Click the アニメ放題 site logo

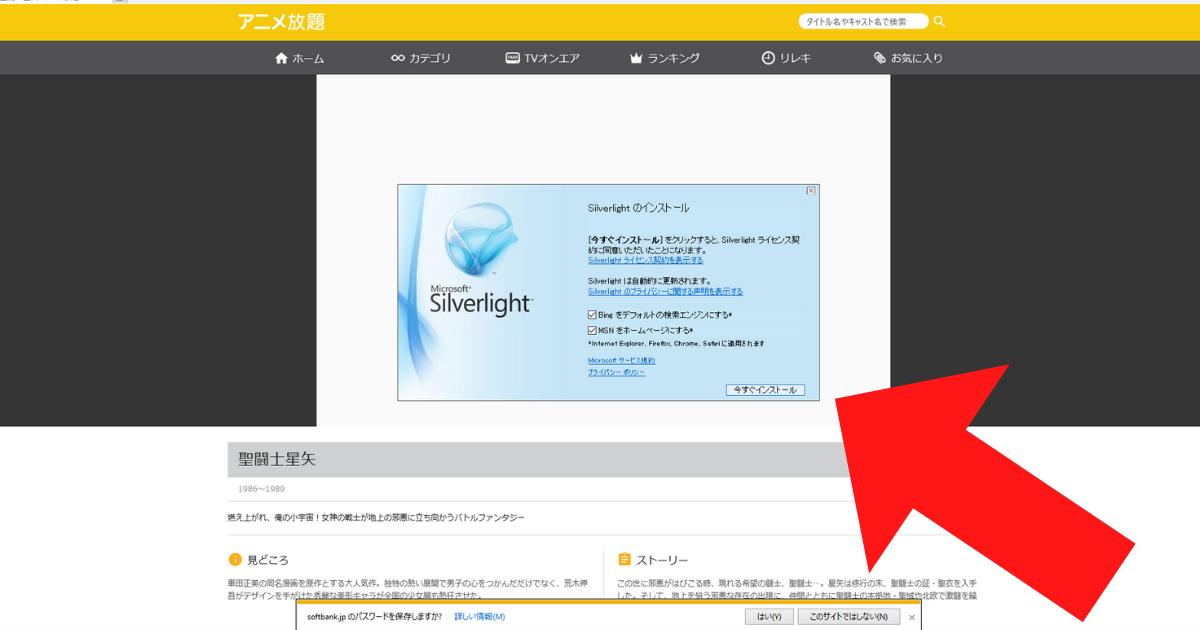pos(281,22)
